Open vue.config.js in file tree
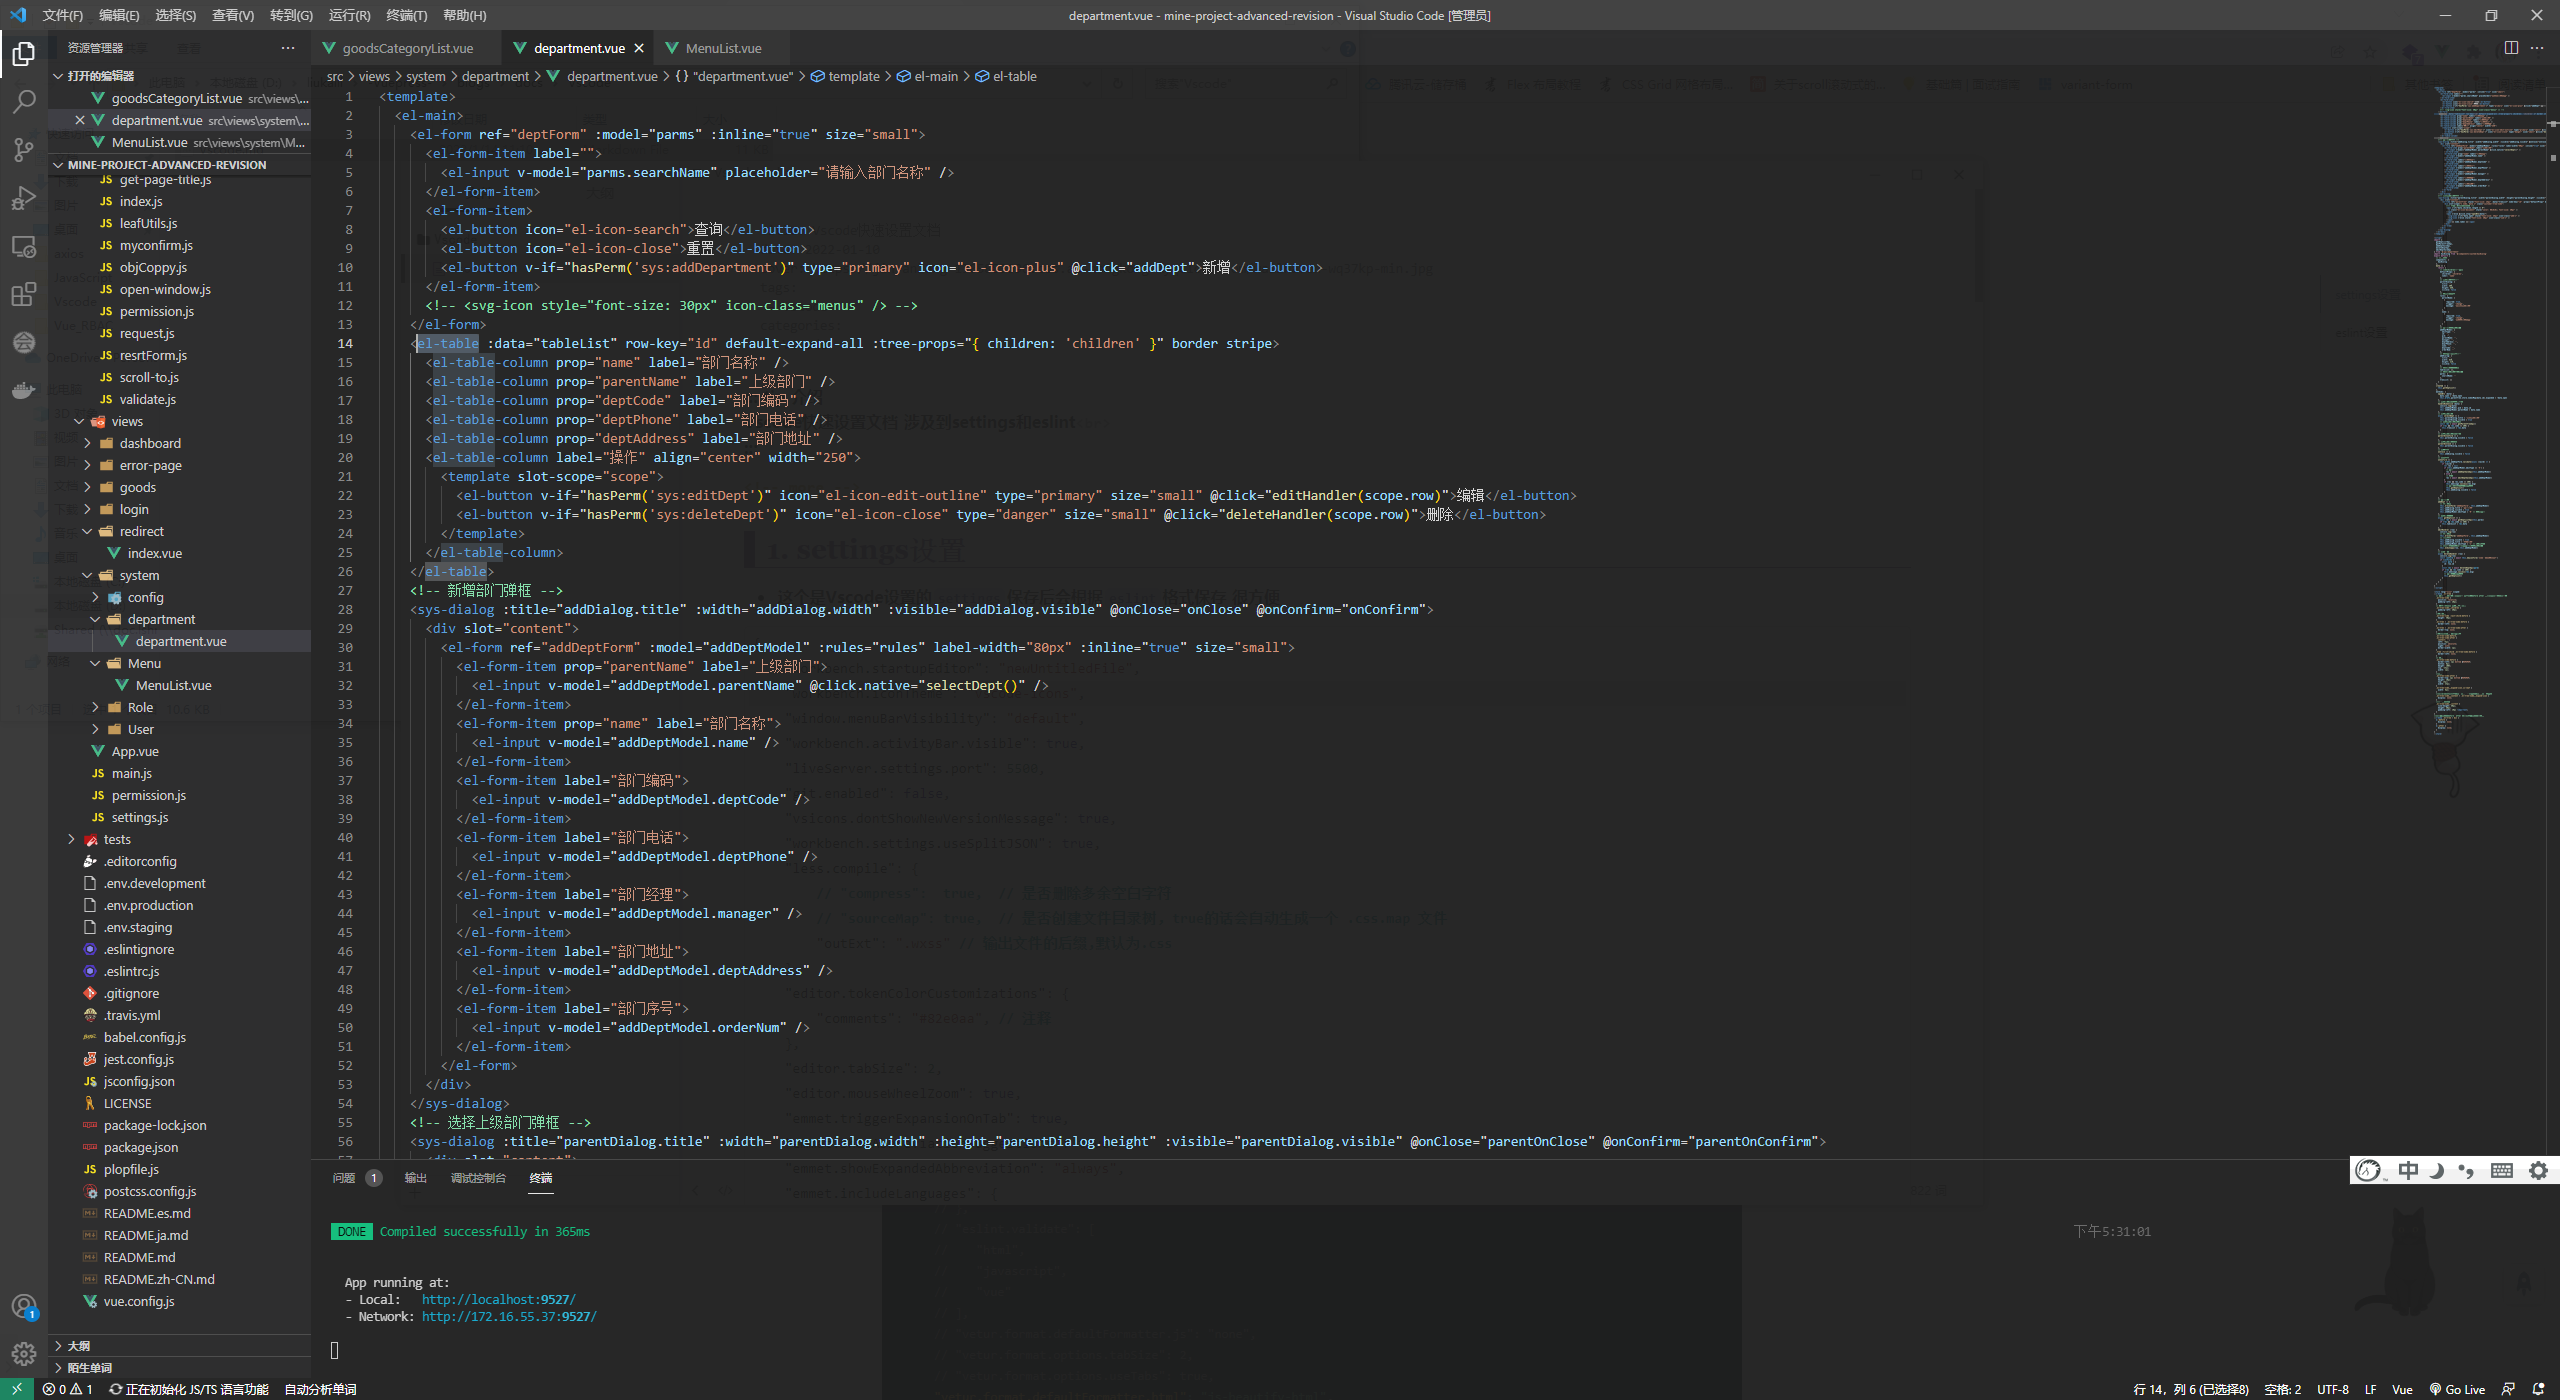This screenshot has height=1400, width=2560. pos(139,1301)
